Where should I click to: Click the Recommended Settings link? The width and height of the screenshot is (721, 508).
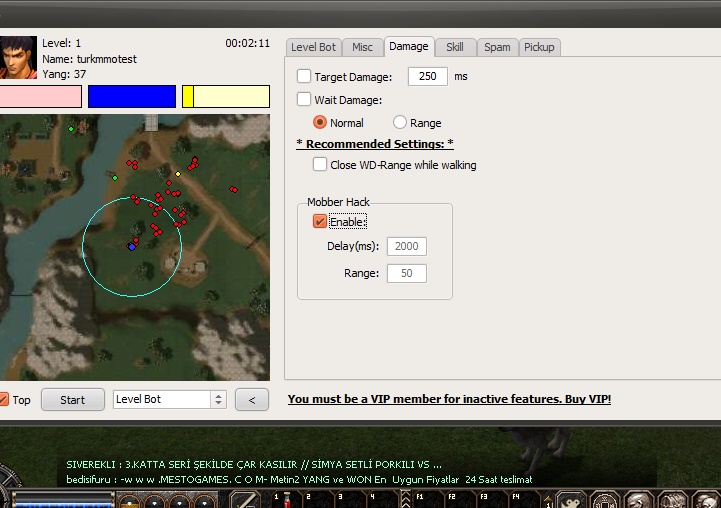click(375, 144)
